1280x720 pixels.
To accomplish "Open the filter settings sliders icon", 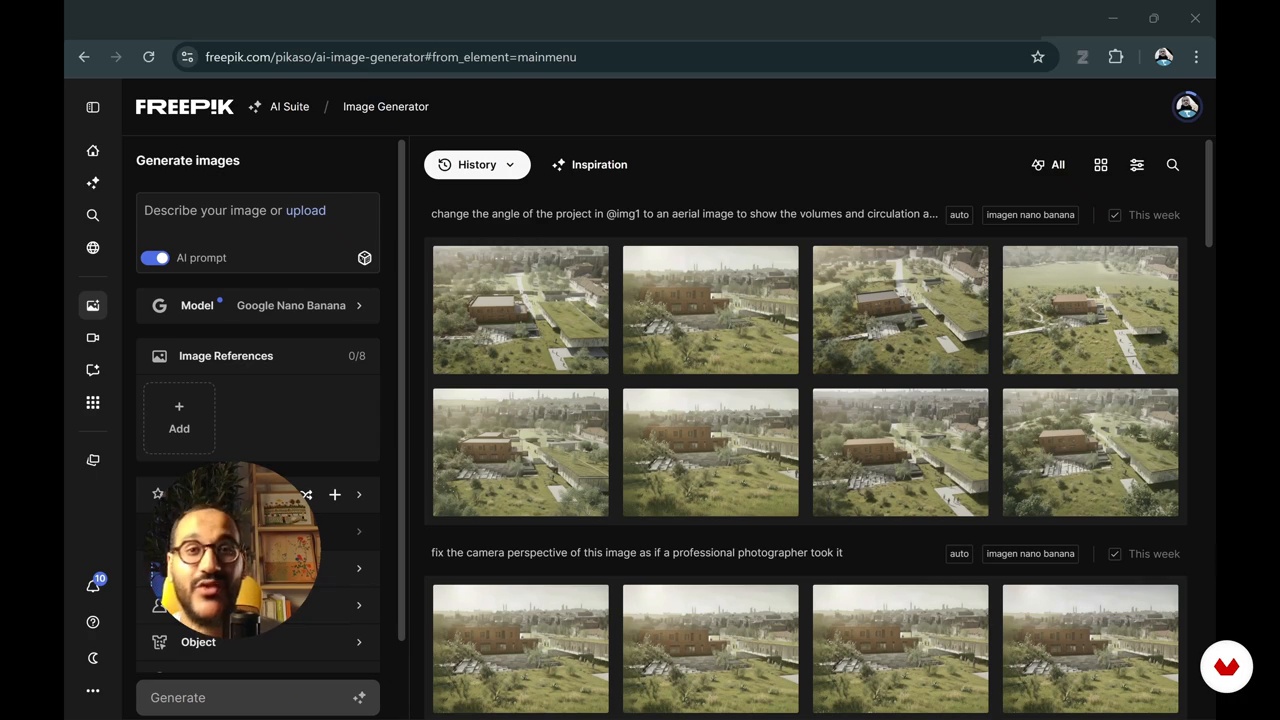I will (x=1136, y=165).
